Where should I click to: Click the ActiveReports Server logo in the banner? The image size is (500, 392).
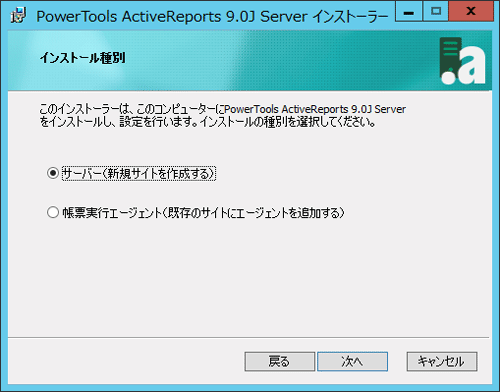click(462, 60)
